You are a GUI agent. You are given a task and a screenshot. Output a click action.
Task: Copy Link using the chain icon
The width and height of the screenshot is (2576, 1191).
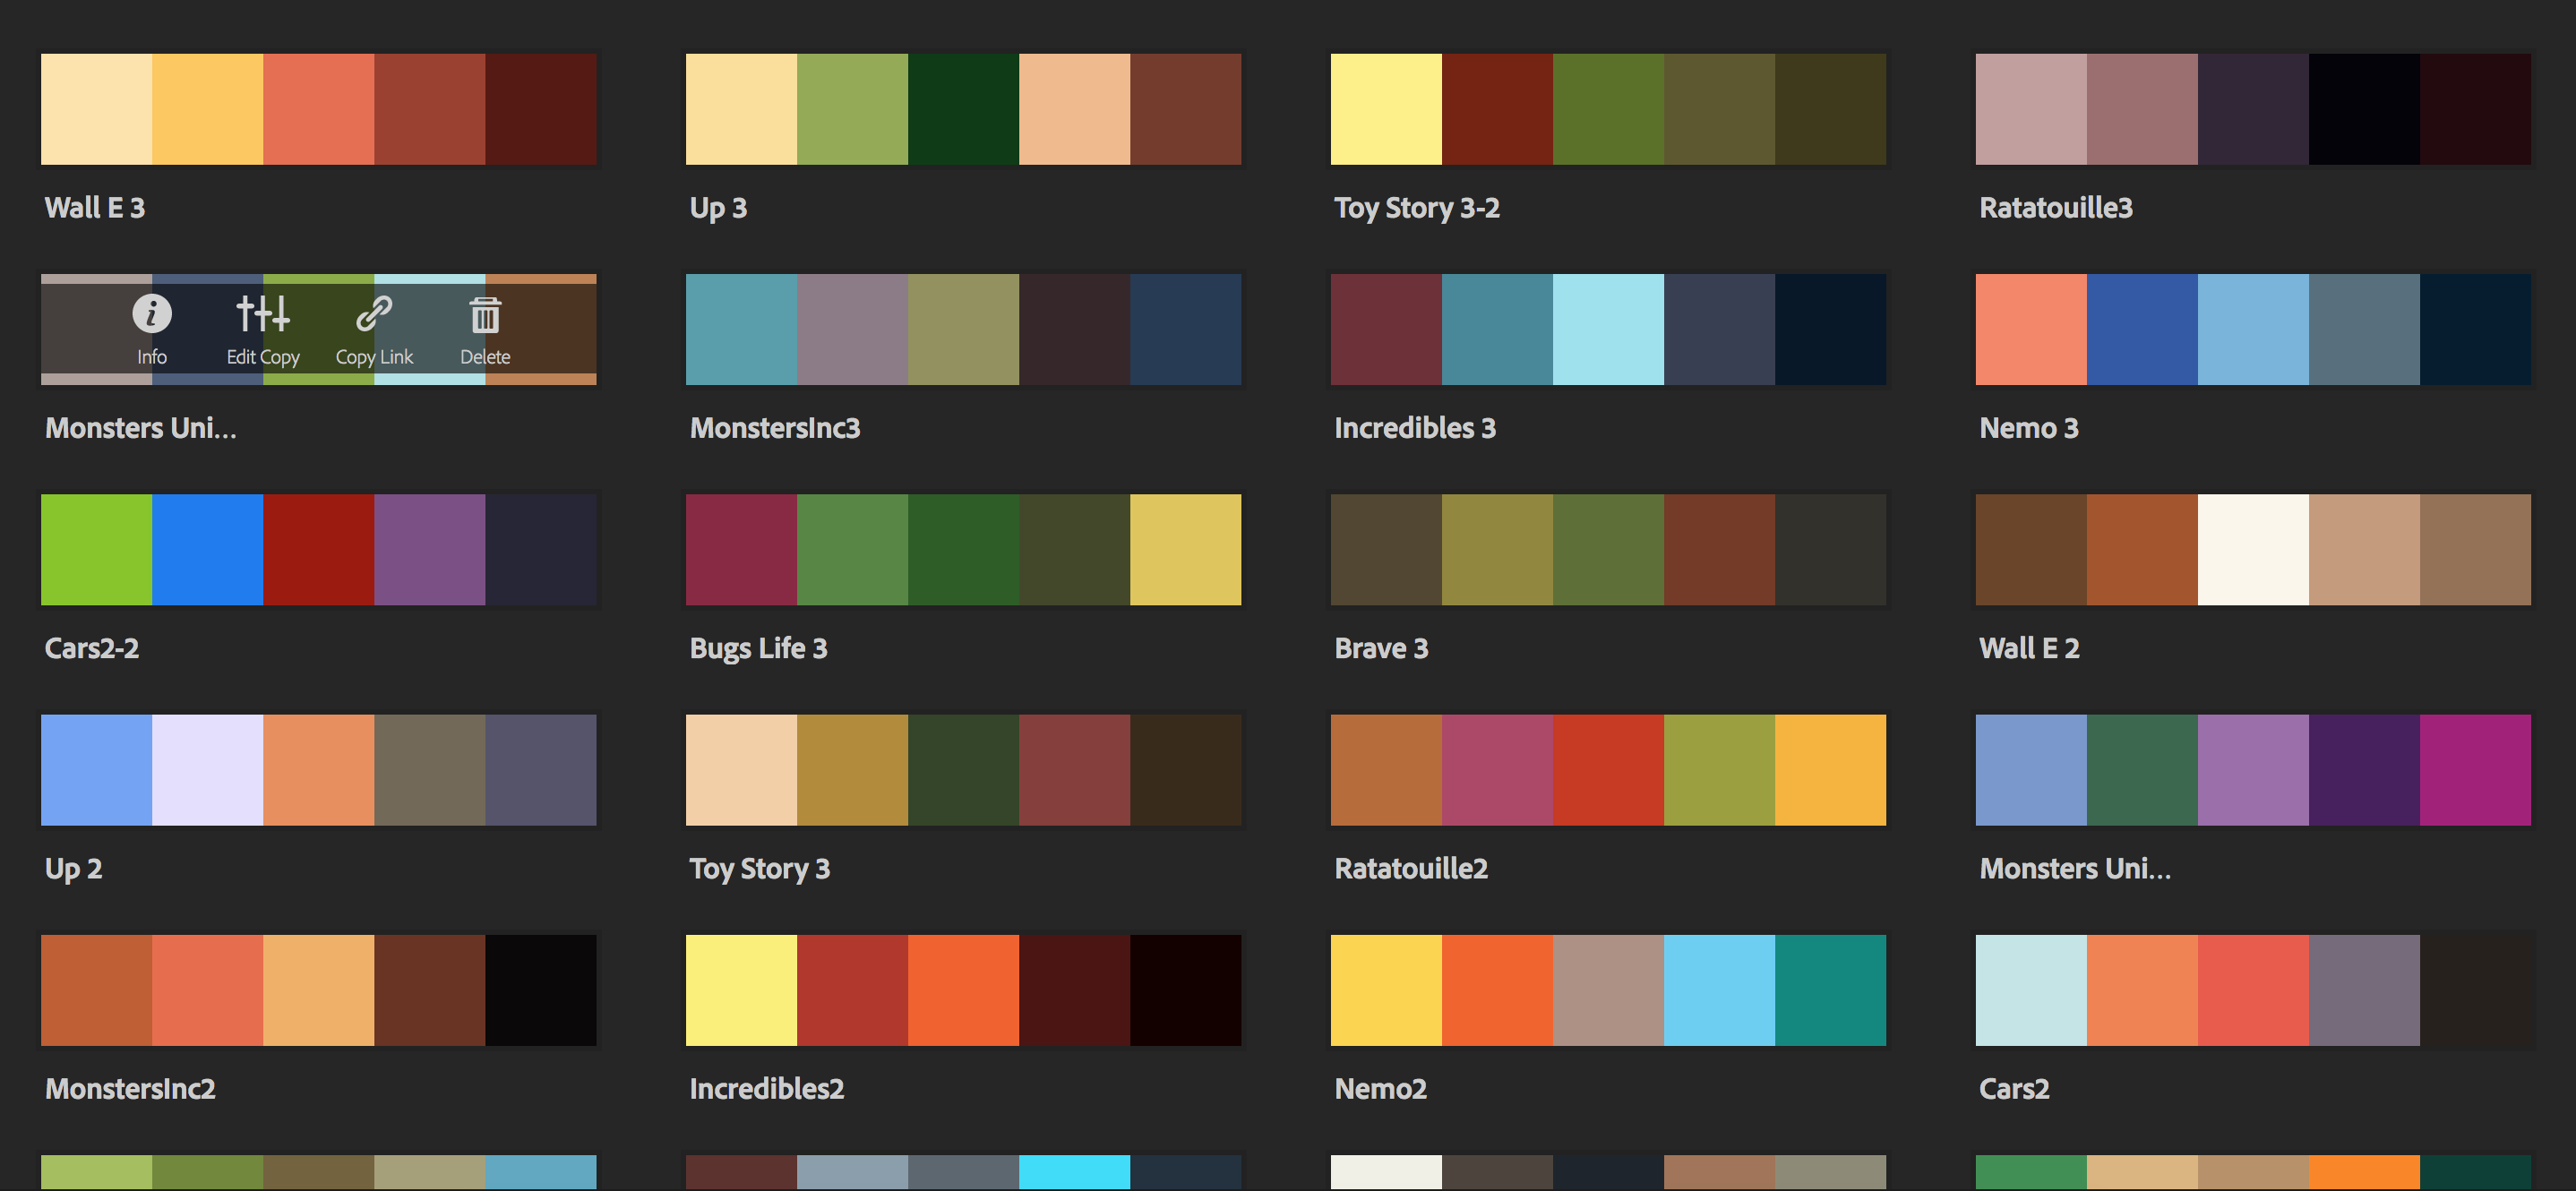[x=374, y=314]
